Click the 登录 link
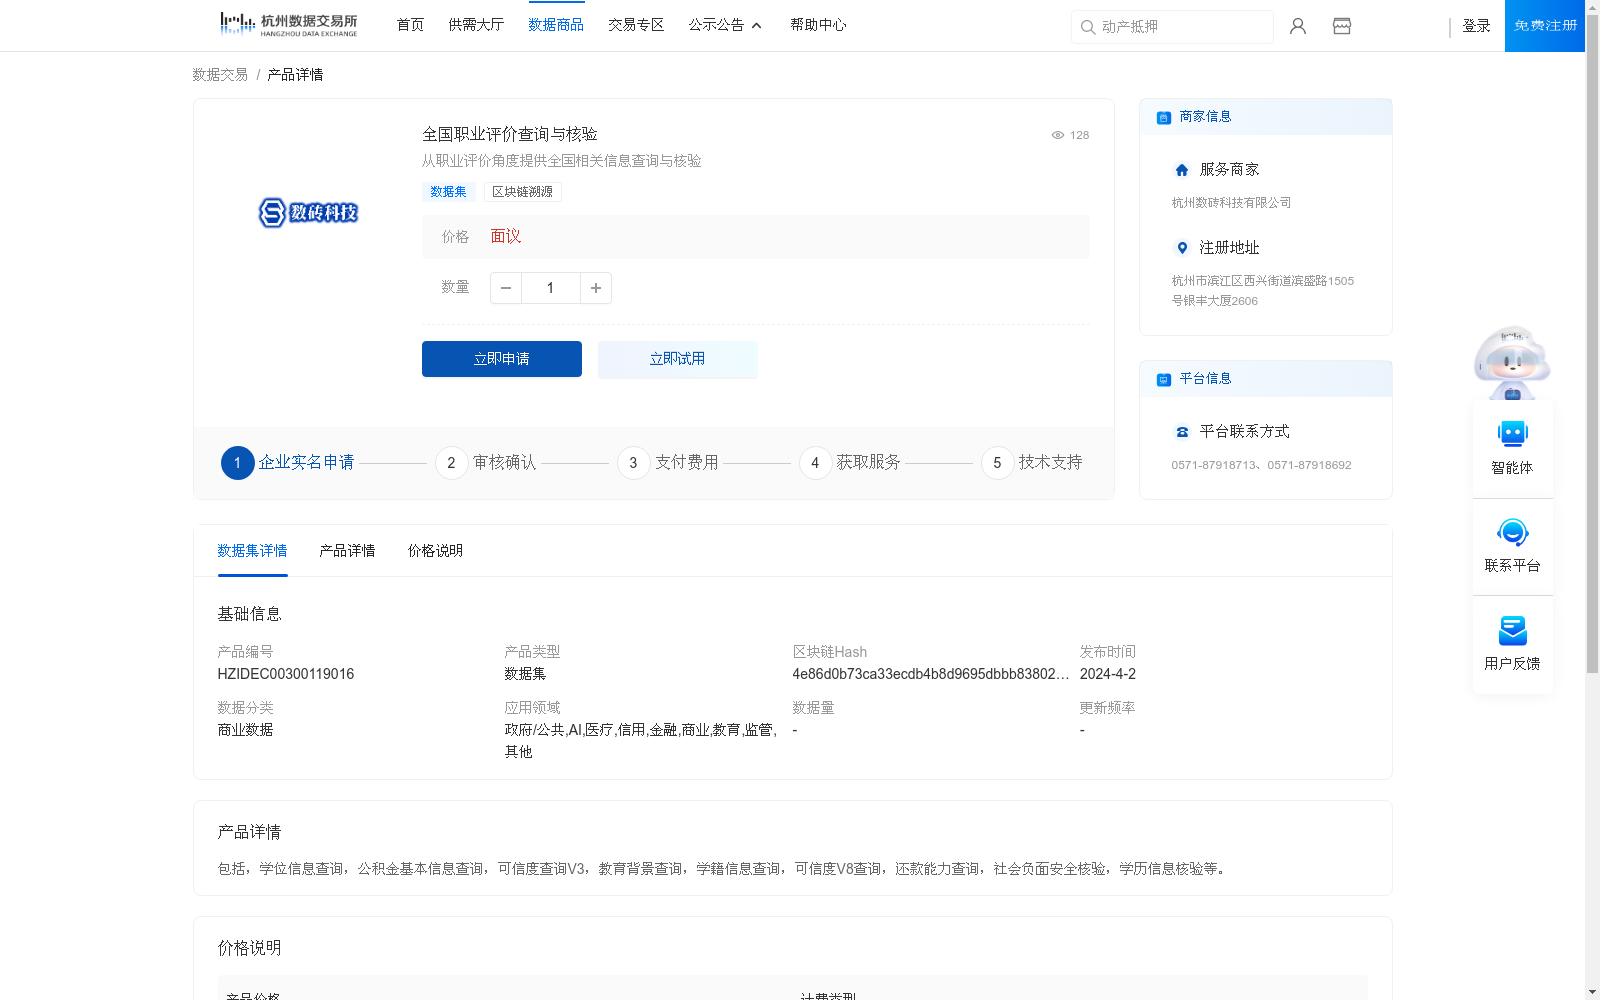 coord(1476,26)
